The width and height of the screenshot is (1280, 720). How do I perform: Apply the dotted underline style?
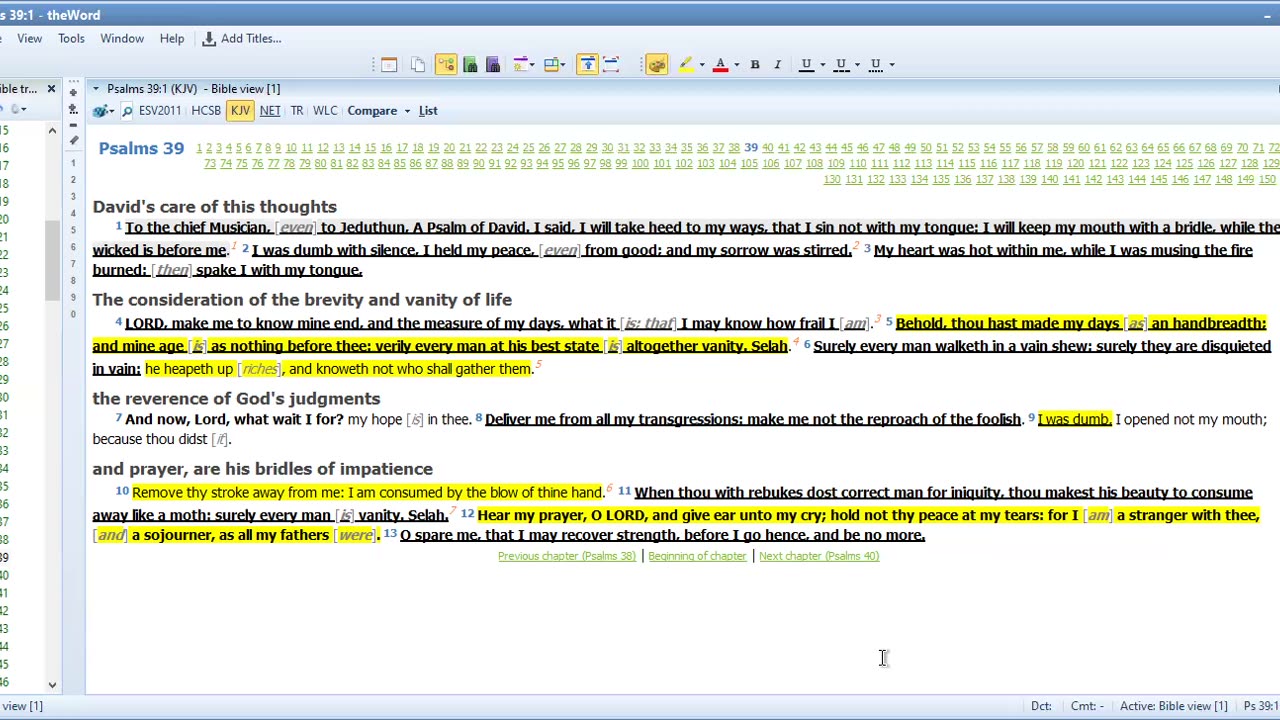[x=875, y=64]
